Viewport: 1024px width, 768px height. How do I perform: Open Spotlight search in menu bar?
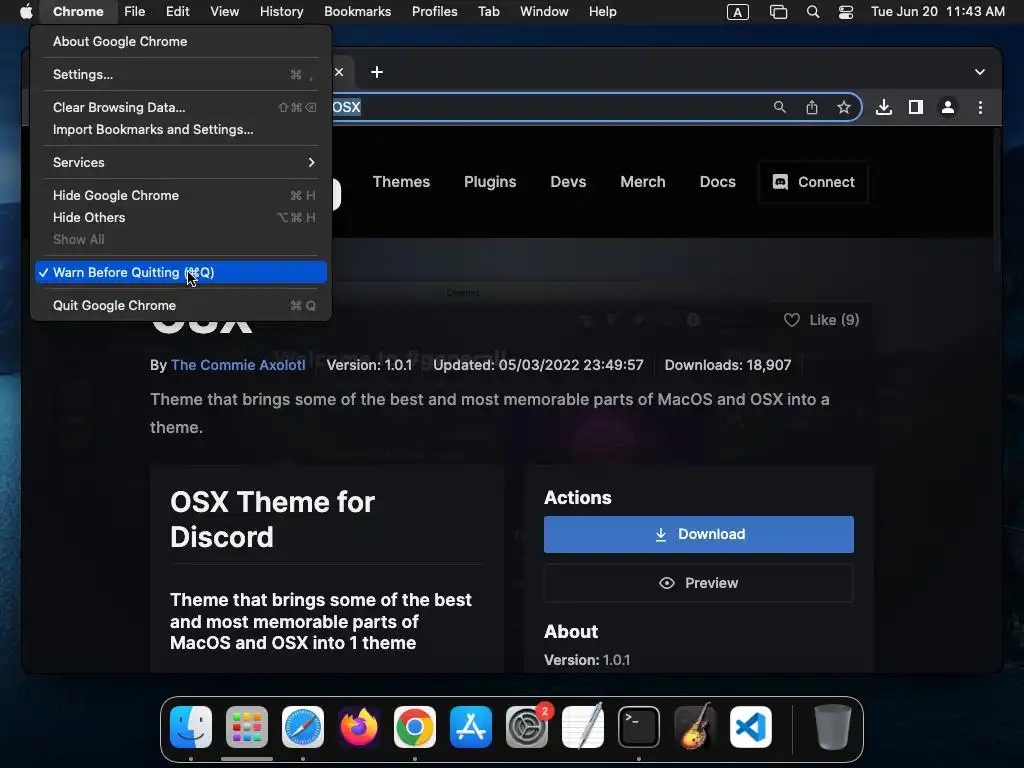point(813,12)
